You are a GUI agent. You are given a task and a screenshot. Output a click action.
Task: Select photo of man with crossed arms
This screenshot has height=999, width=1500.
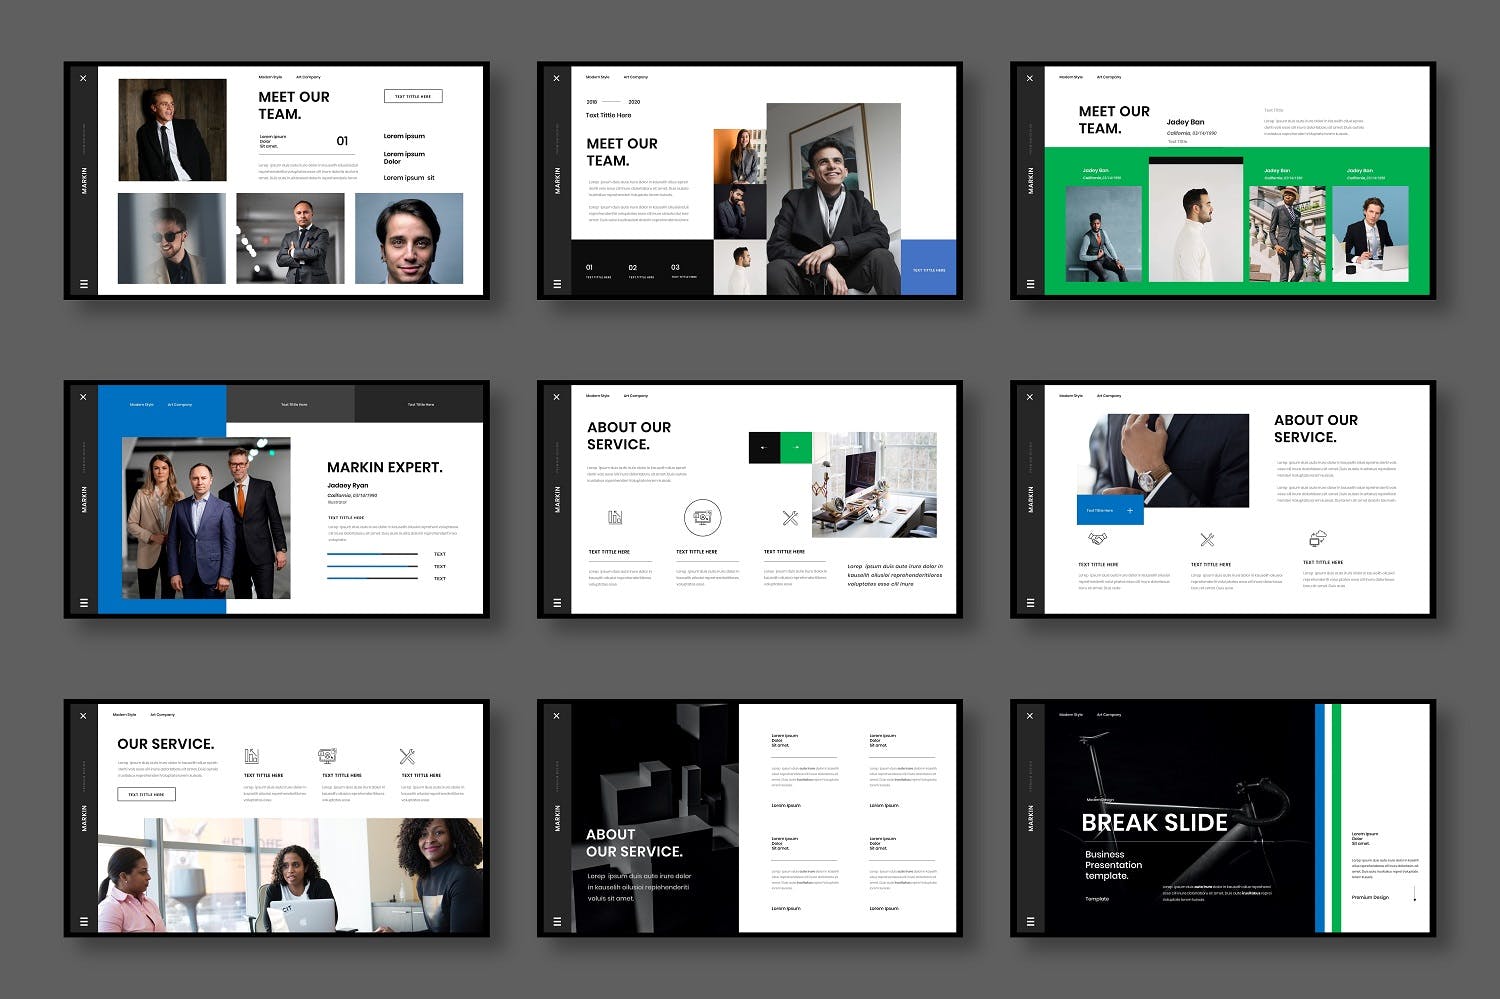click(290, 238)
